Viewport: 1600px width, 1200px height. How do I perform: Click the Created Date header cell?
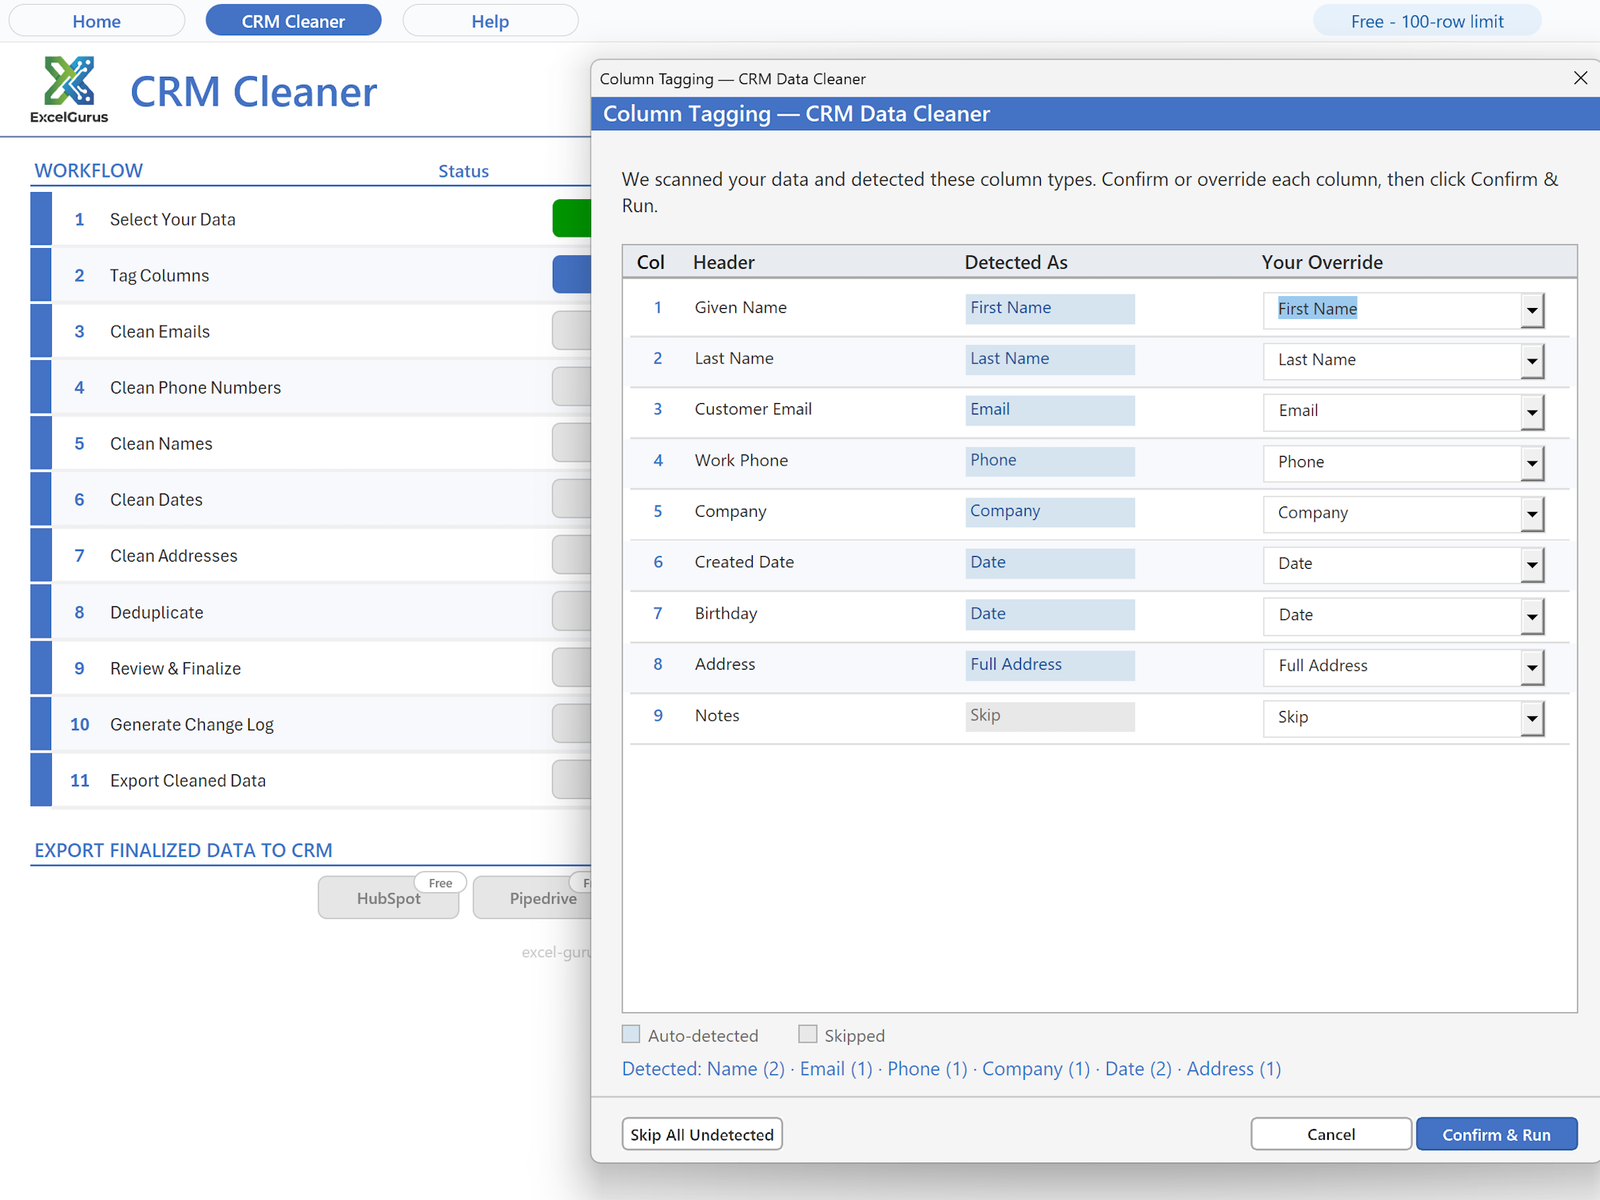(x=744, y=562)
